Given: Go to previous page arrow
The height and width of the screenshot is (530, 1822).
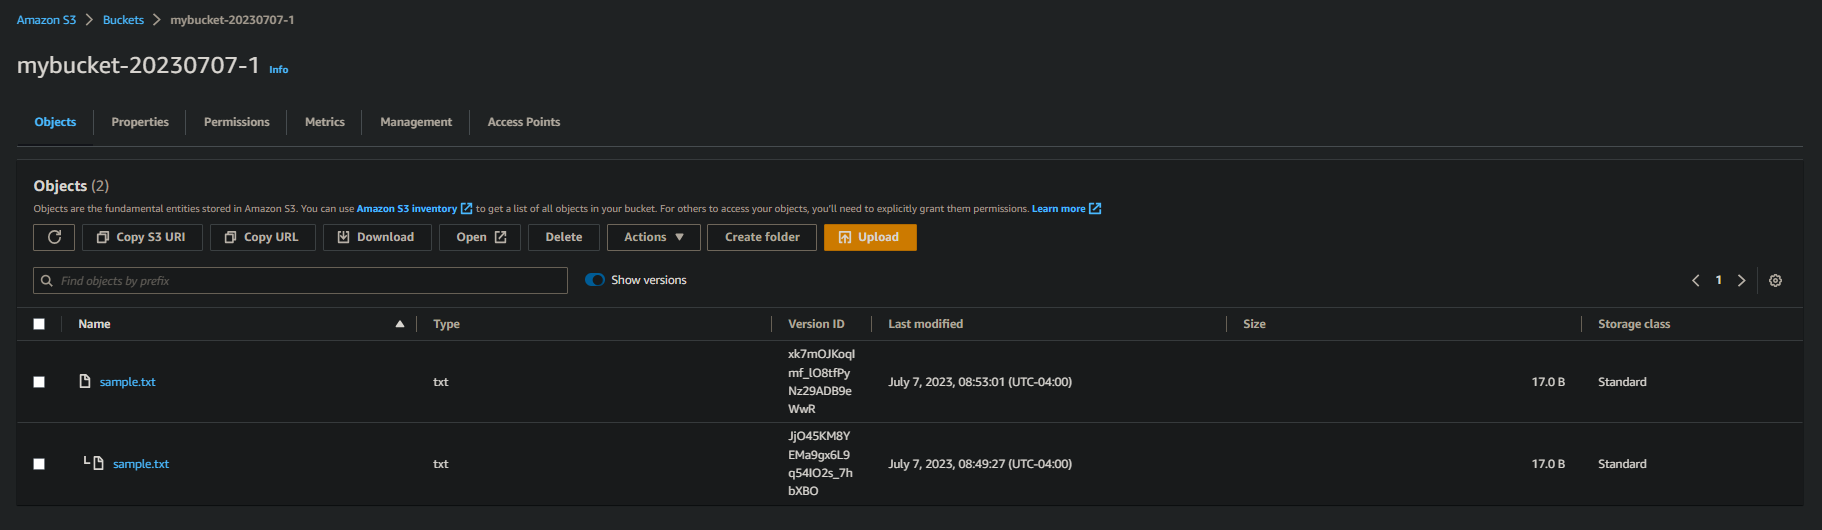Looking at the screenshot, I should (1695, 281).
